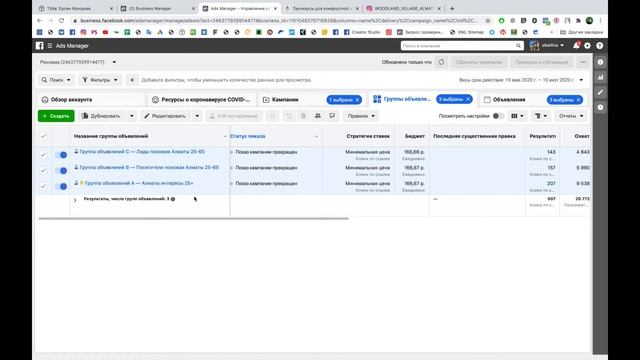The height and width of the screenshot is (360, 640).
Task: Open the charts icon in right sidebar
Action: pos(600,77)
